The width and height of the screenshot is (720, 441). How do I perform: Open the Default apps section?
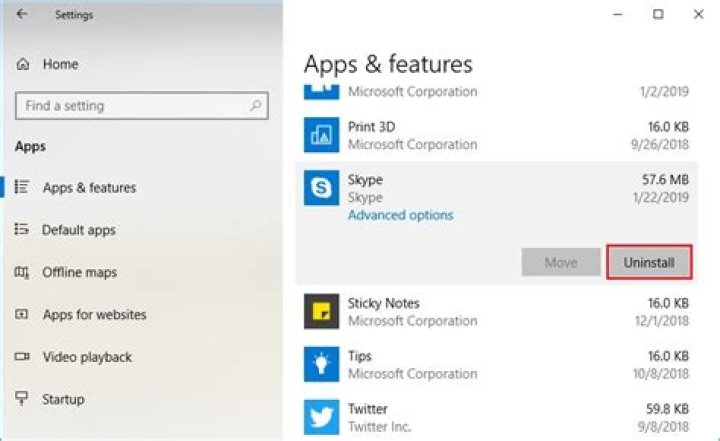(x=79, y=230)
